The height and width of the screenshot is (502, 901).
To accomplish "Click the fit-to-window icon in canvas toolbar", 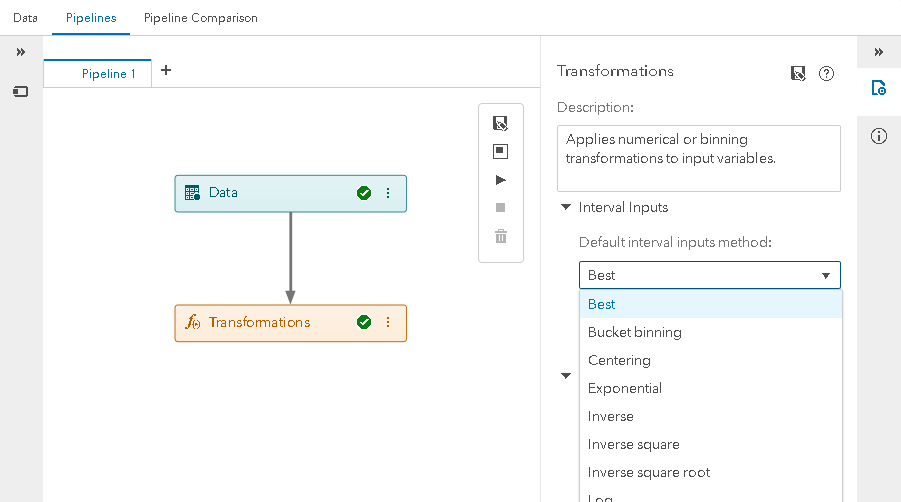I will 501,151.
